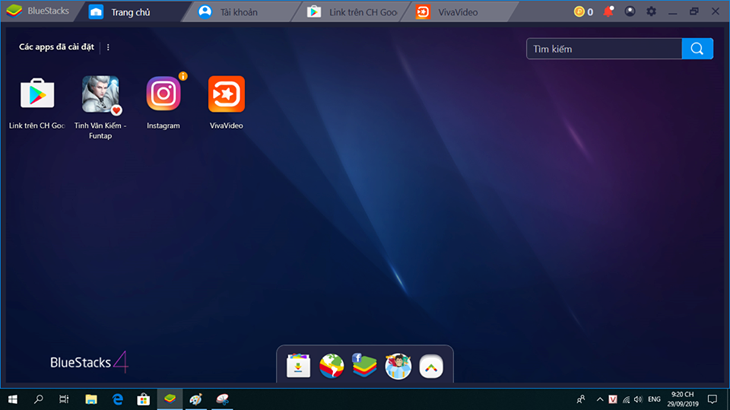The width and height of the screenshot is (730, 410).
Task: Click the blue search button
Action: (697, 49)
